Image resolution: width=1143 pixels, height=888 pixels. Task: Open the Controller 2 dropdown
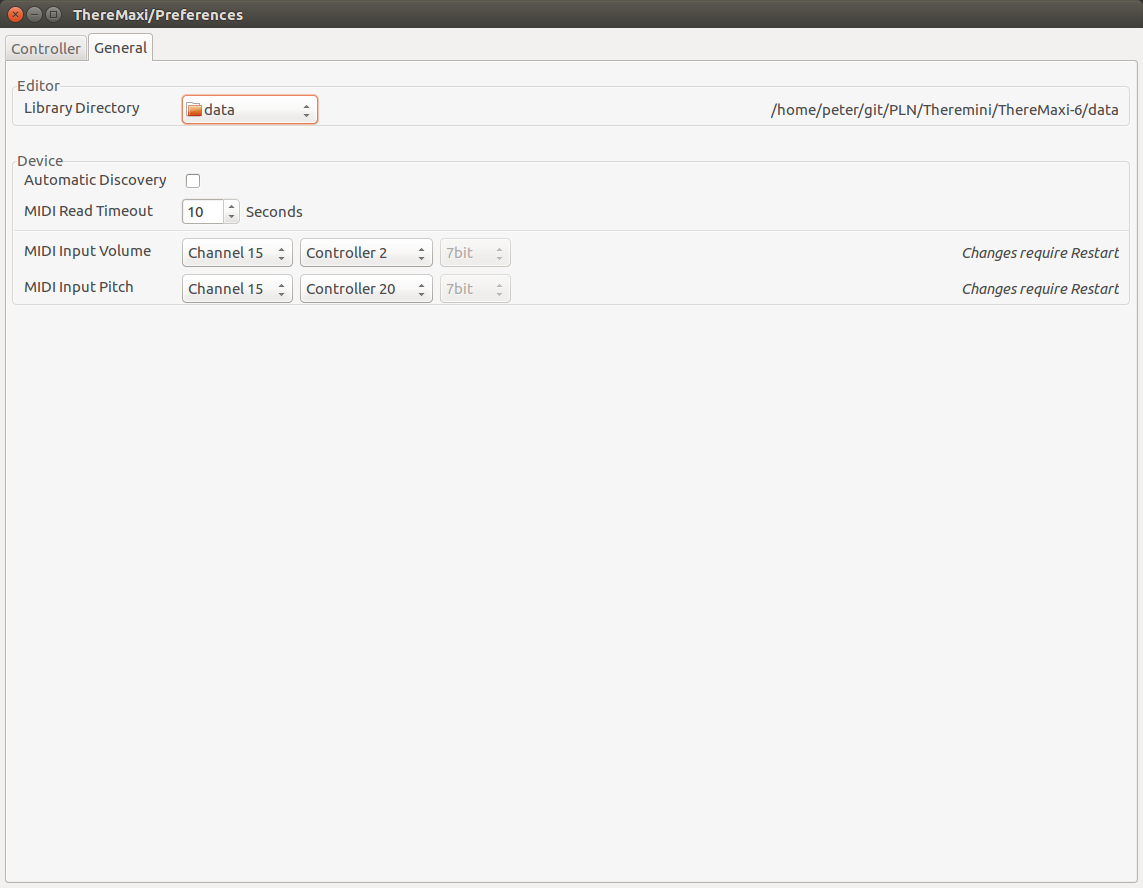click(366, 253)
